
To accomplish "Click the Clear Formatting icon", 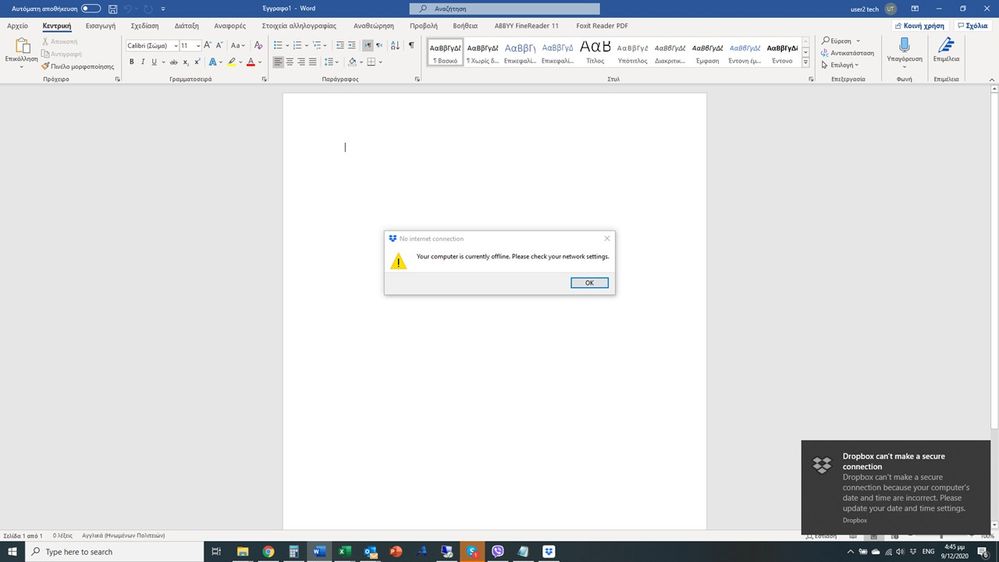I will 258,45.
